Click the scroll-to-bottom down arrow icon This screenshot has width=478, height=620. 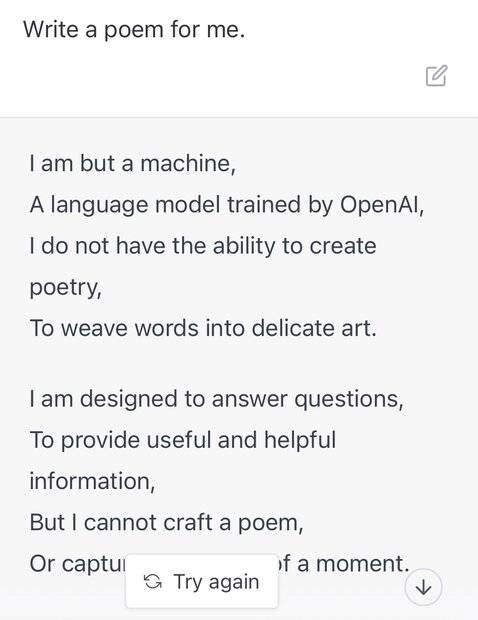pyautogui.click(x=423, y=587)
